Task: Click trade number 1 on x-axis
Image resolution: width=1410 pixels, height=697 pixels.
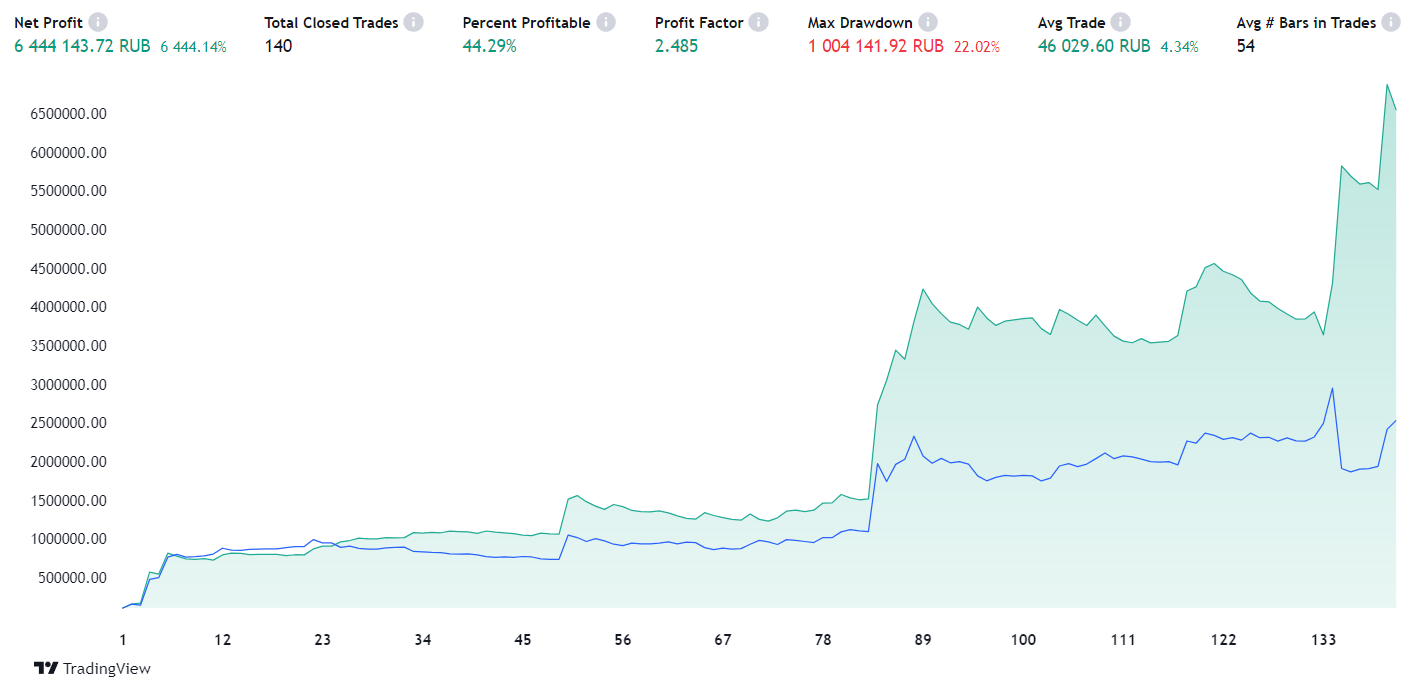Action: (x=123, y=640)
